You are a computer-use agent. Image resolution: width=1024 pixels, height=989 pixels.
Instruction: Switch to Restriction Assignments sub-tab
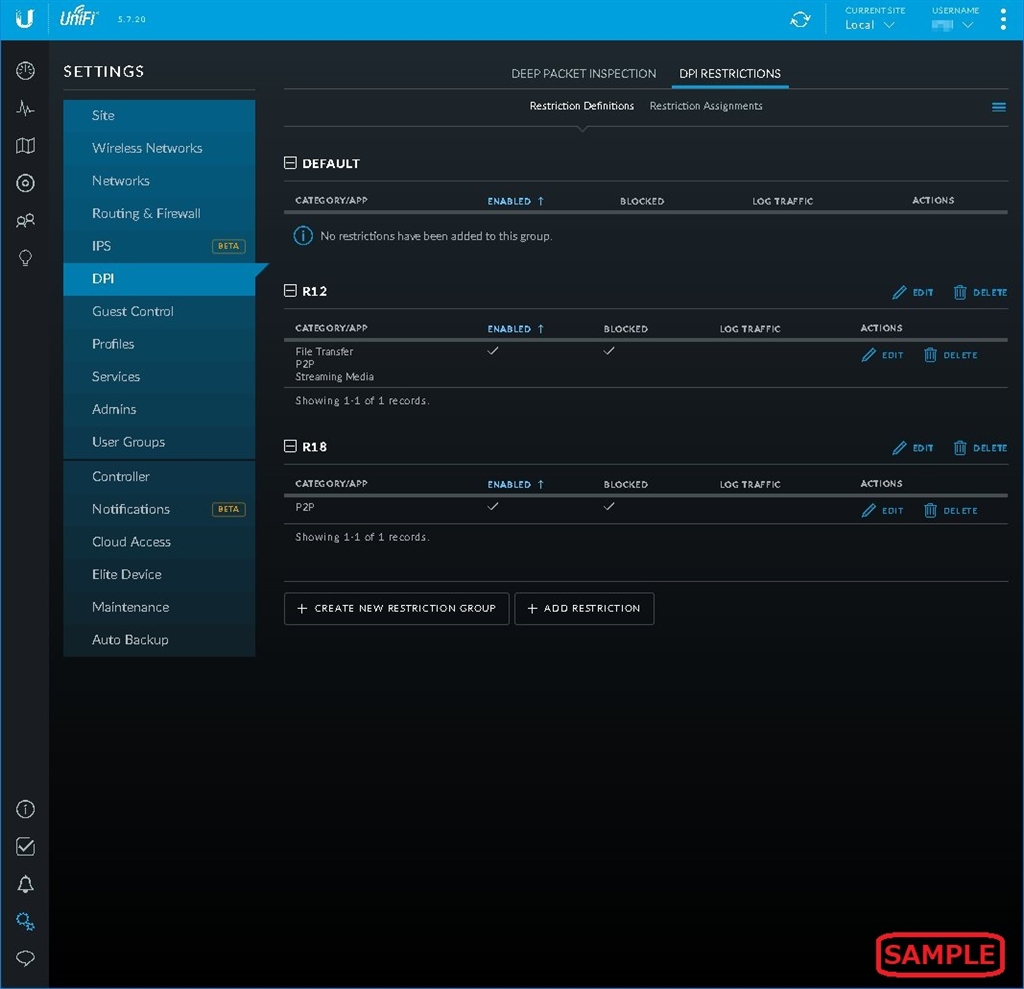705,106
